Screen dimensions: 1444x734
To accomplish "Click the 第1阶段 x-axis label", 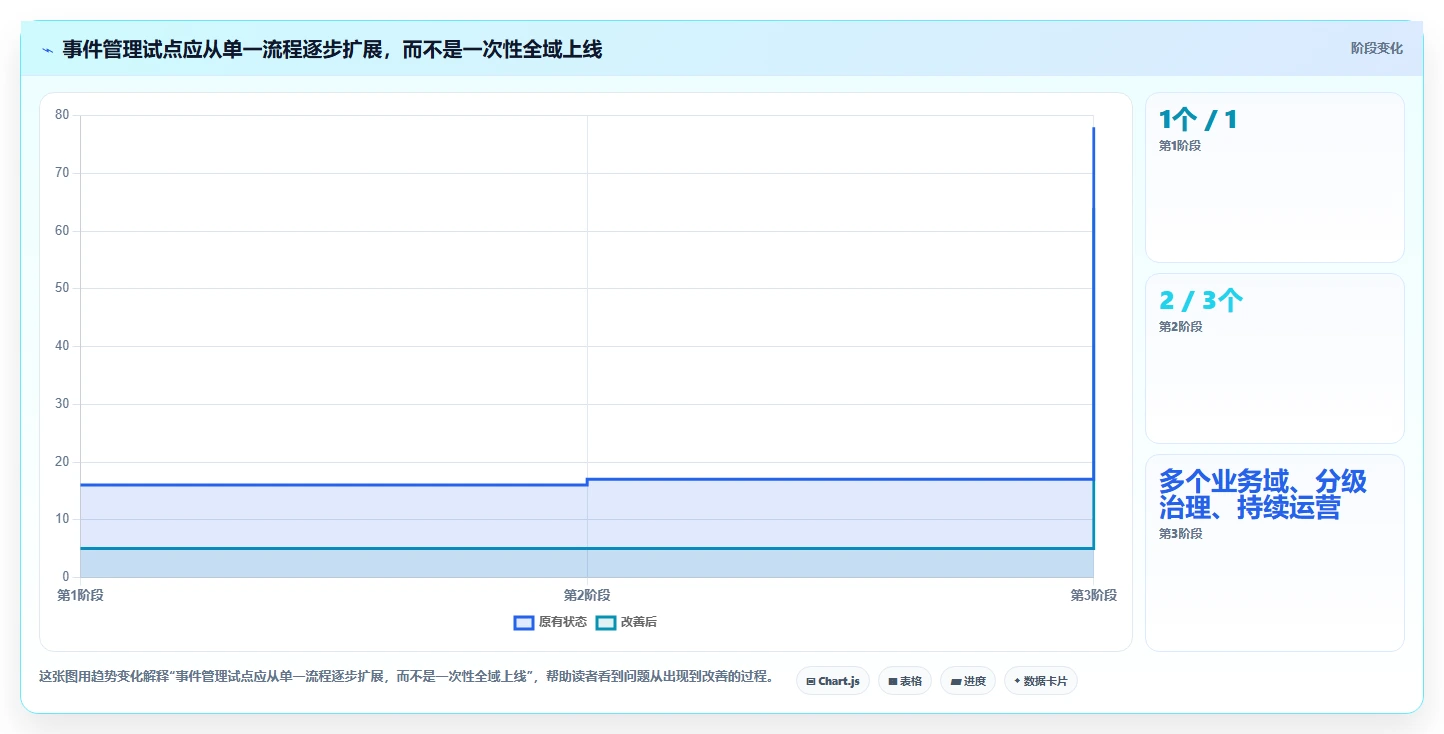I will [80, 596].
